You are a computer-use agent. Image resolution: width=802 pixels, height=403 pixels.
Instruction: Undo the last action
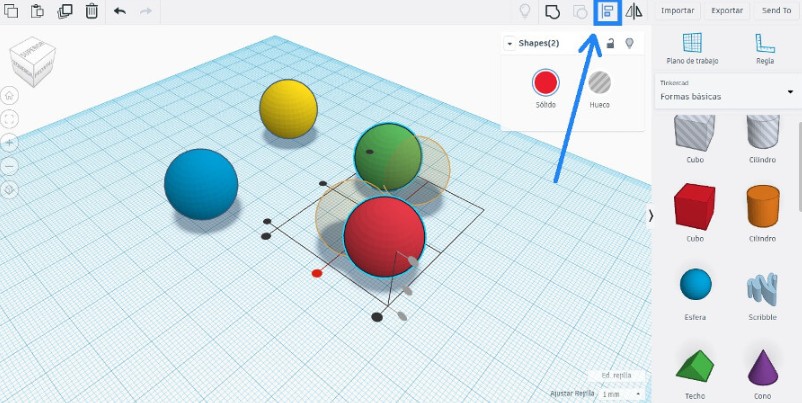[120, 11]
